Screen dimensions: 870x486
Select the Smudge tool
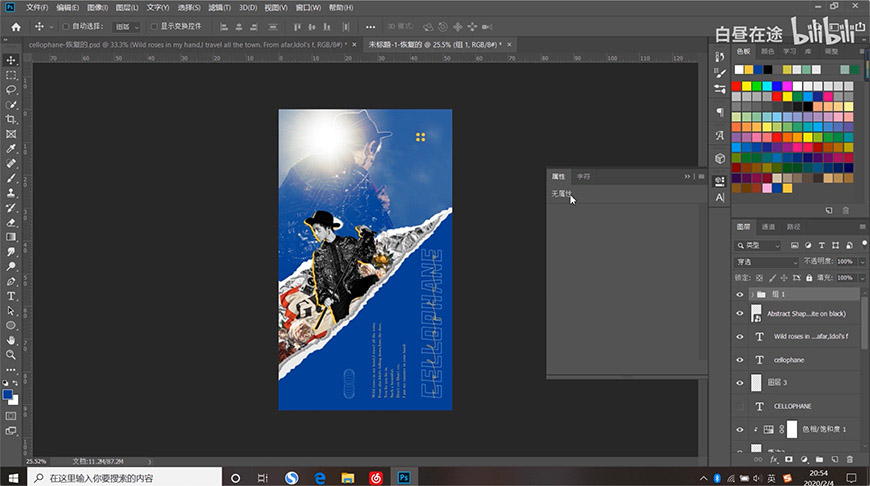click(11, 252)
